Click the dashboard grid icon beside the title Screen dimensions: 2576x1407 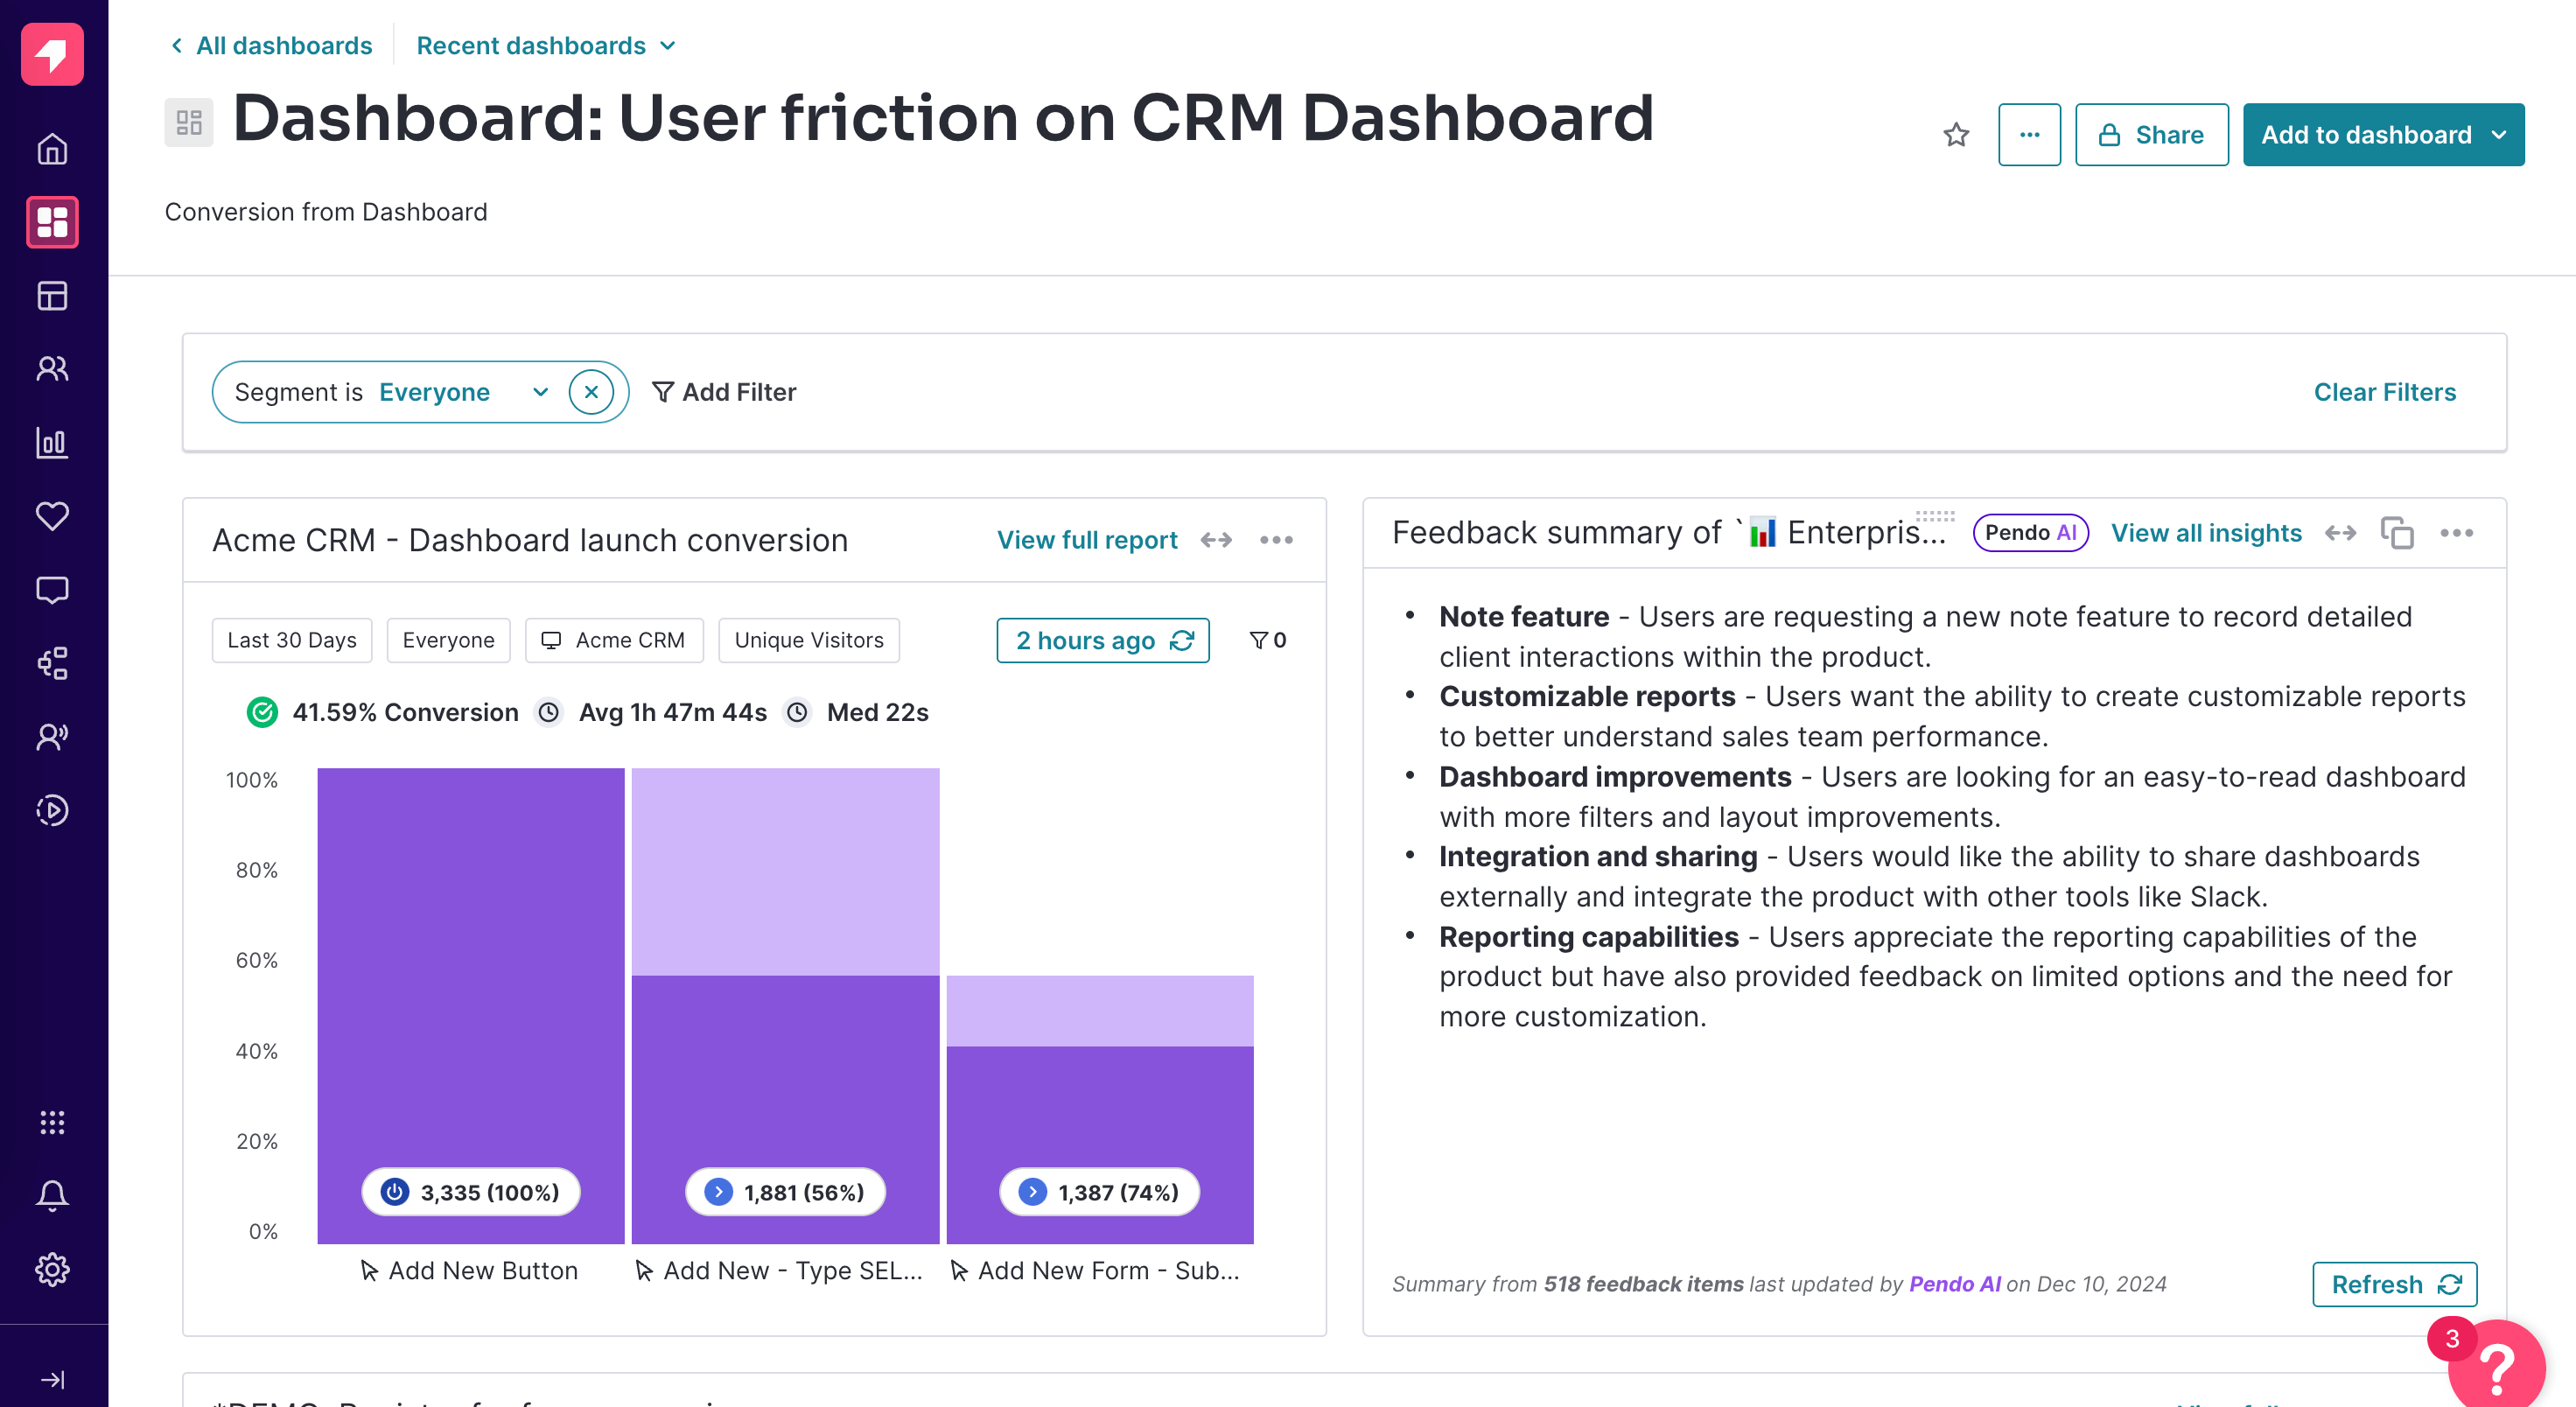tap(189, 122)
